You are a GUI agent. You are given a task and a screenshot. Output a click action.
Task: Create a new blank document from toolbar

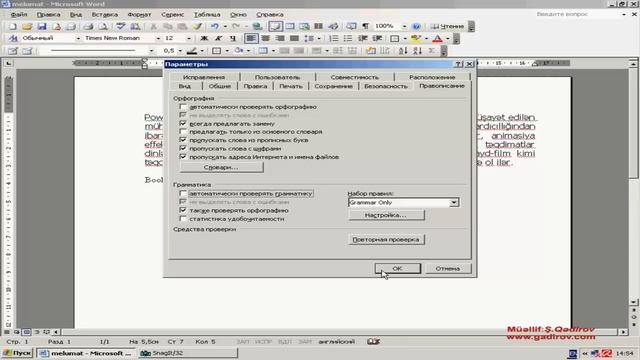pos(13,27)
